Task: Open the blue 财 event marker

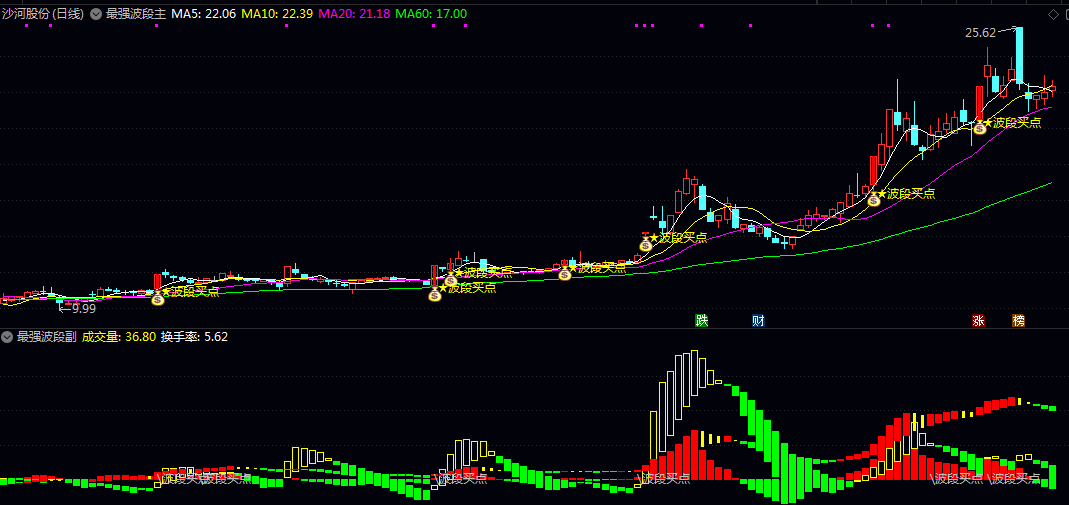Action: (758, 320)
